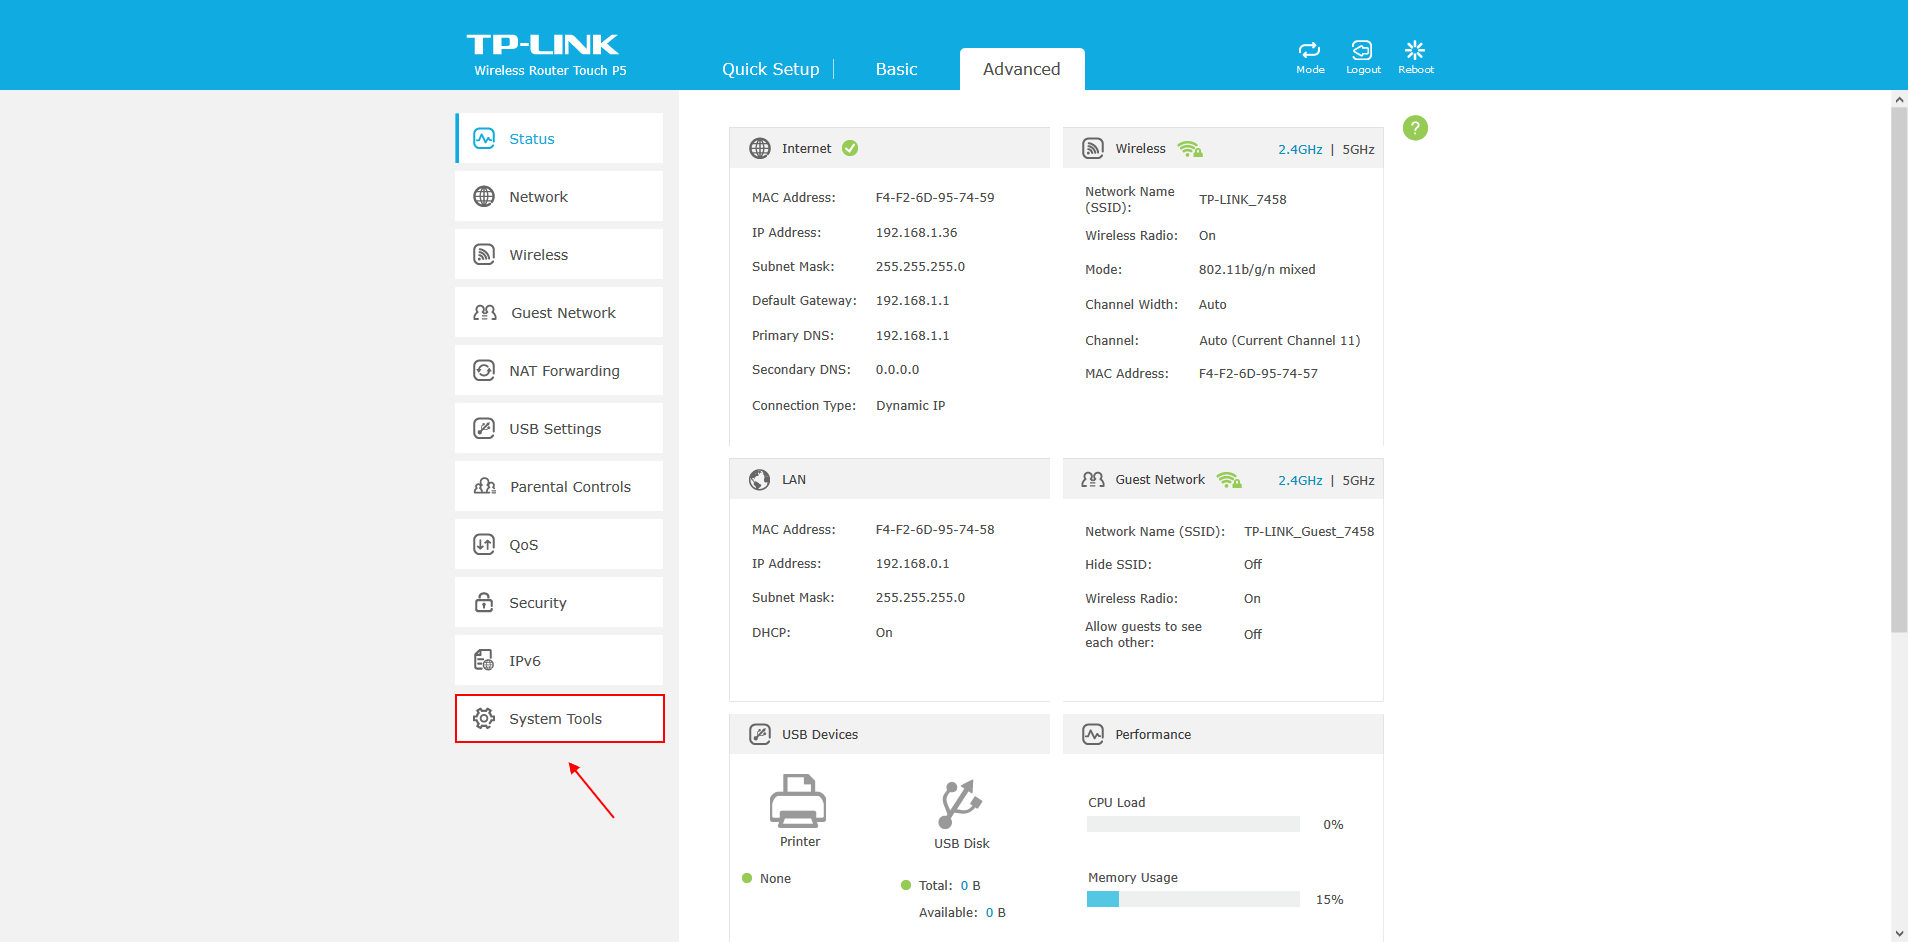Go to USB Settings

[559, 428]
